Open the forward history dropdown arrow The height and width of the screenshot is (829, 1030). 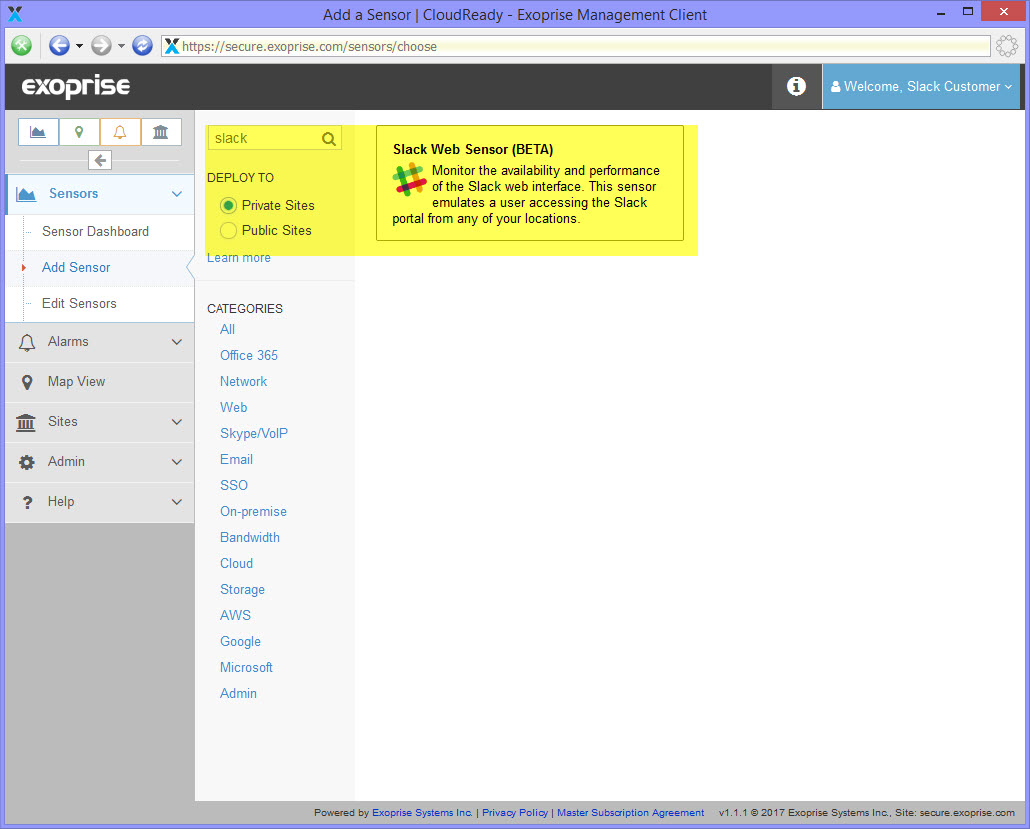[121, 46]
